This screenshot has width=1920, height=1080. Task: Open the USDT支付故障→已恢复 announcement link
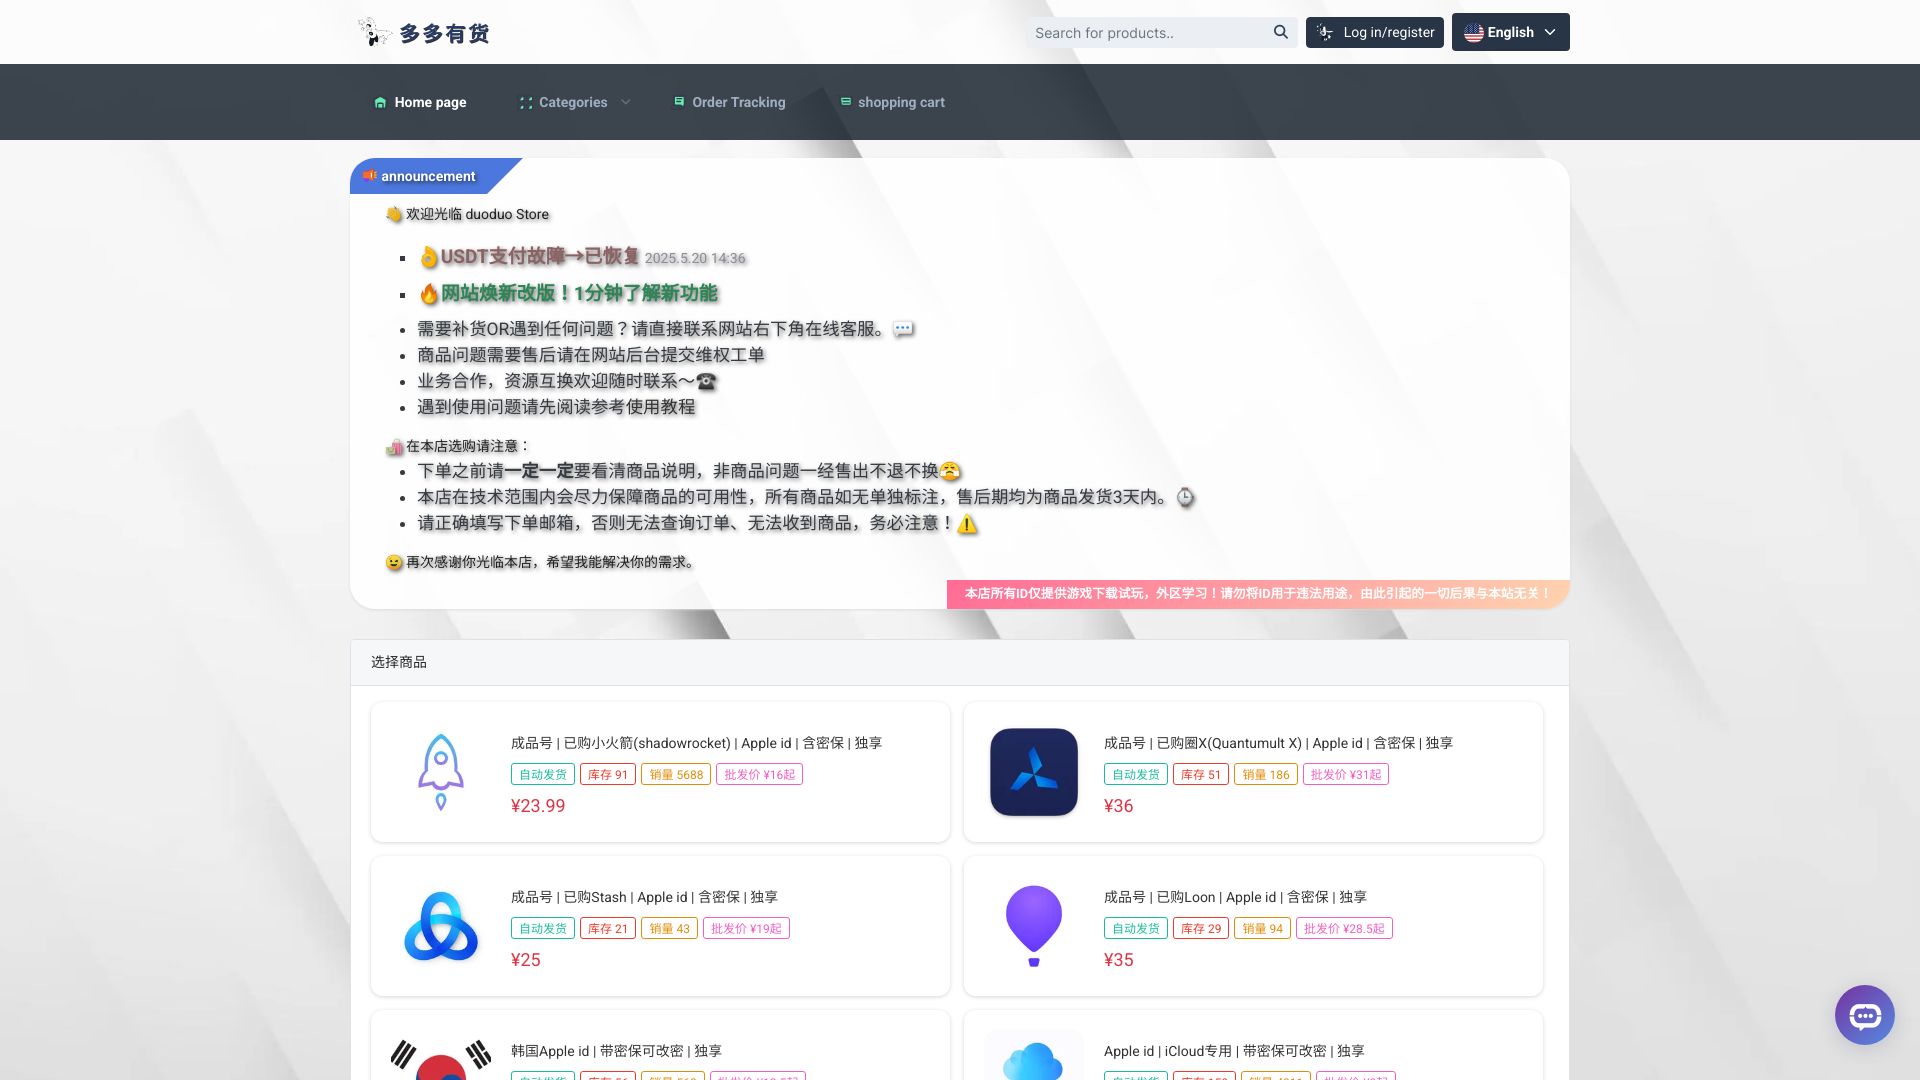coord(540,256)
